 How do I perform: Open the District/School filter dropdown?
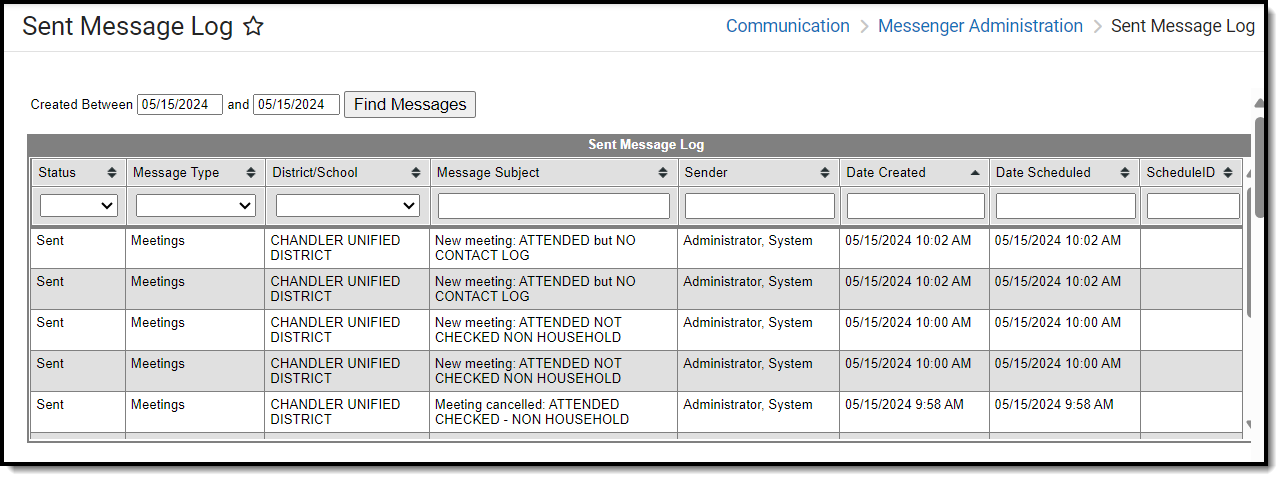click(347, 206)
